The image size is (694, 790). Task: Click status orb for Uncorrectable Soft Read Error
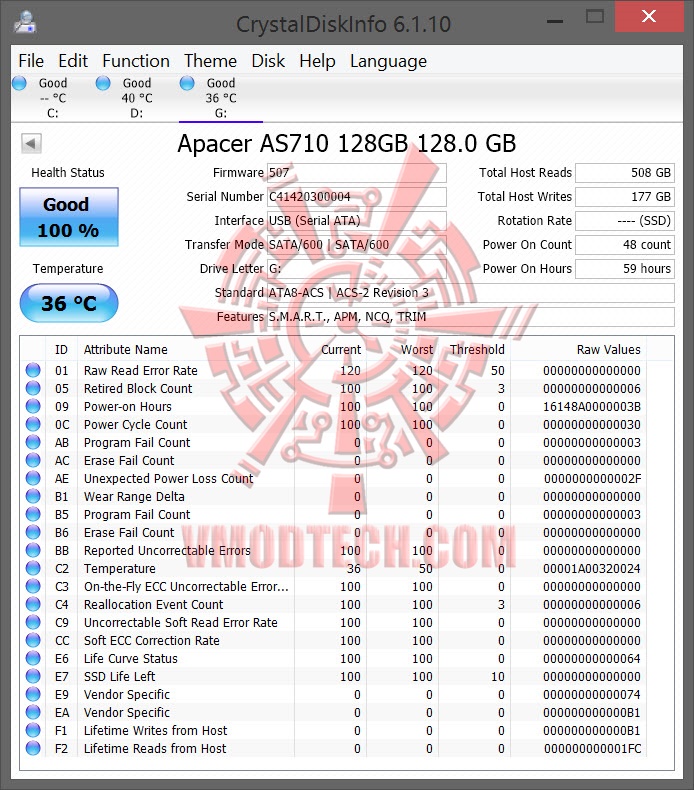(33, 622)
